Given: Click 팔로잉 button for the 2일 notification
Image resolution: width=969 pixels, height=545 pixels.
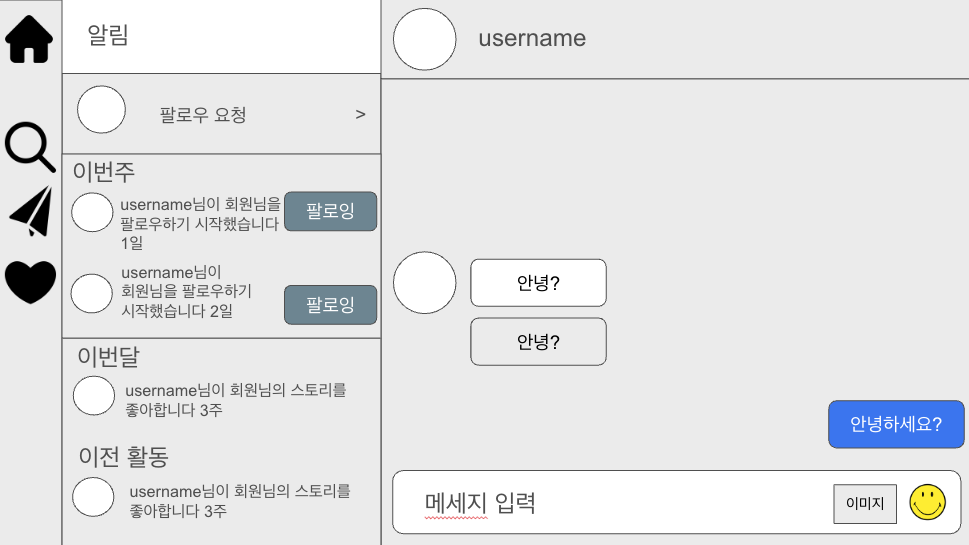Looking at the screenshot, I should [x=331, y=305].
